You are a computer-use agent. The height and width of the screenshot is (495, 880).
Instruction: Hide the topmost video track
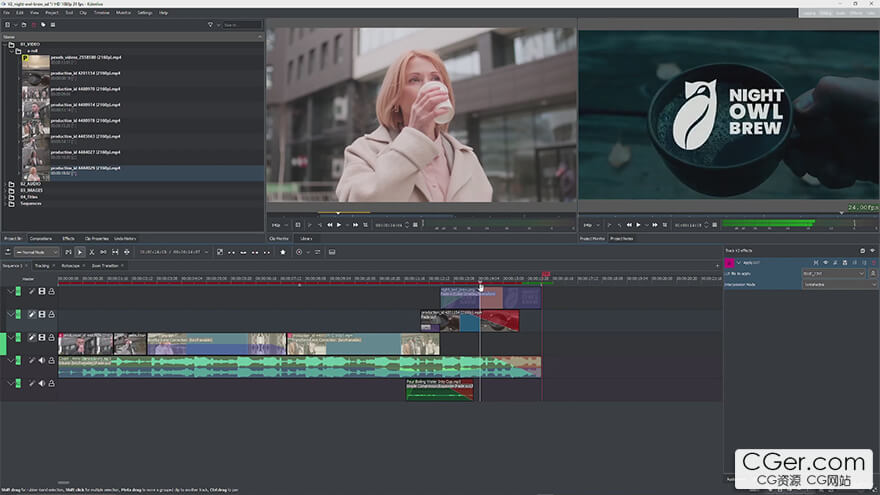click(x=42, y=291)
